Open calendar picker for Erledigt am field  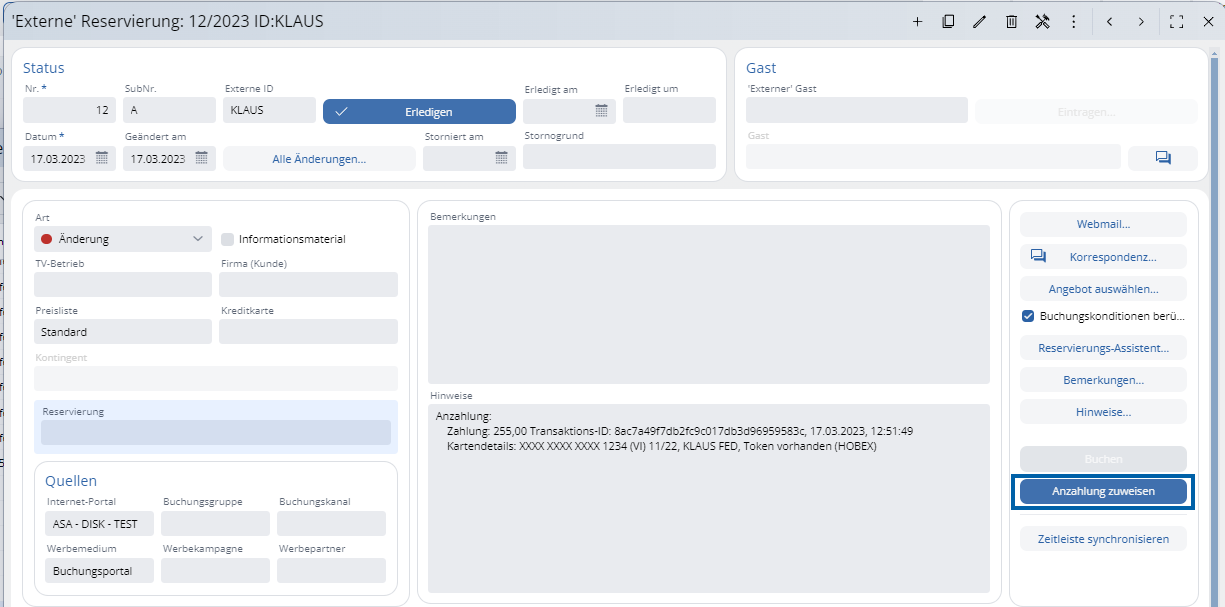[x=602, y=110]
